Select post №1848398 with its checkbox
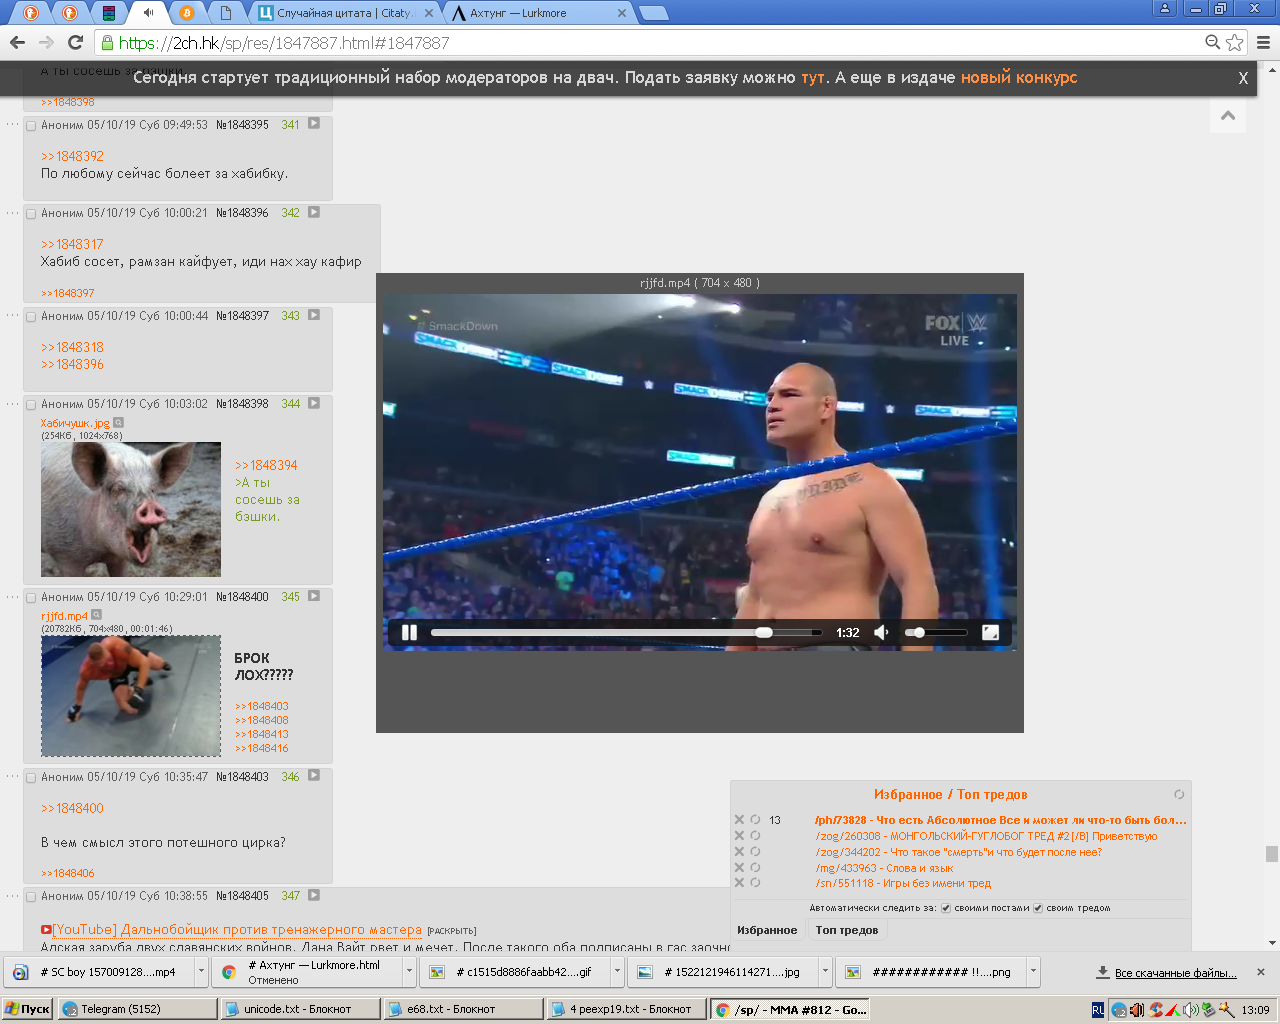The width and height of the screenshot is (1280, 1024). click(x=31, y=405)
